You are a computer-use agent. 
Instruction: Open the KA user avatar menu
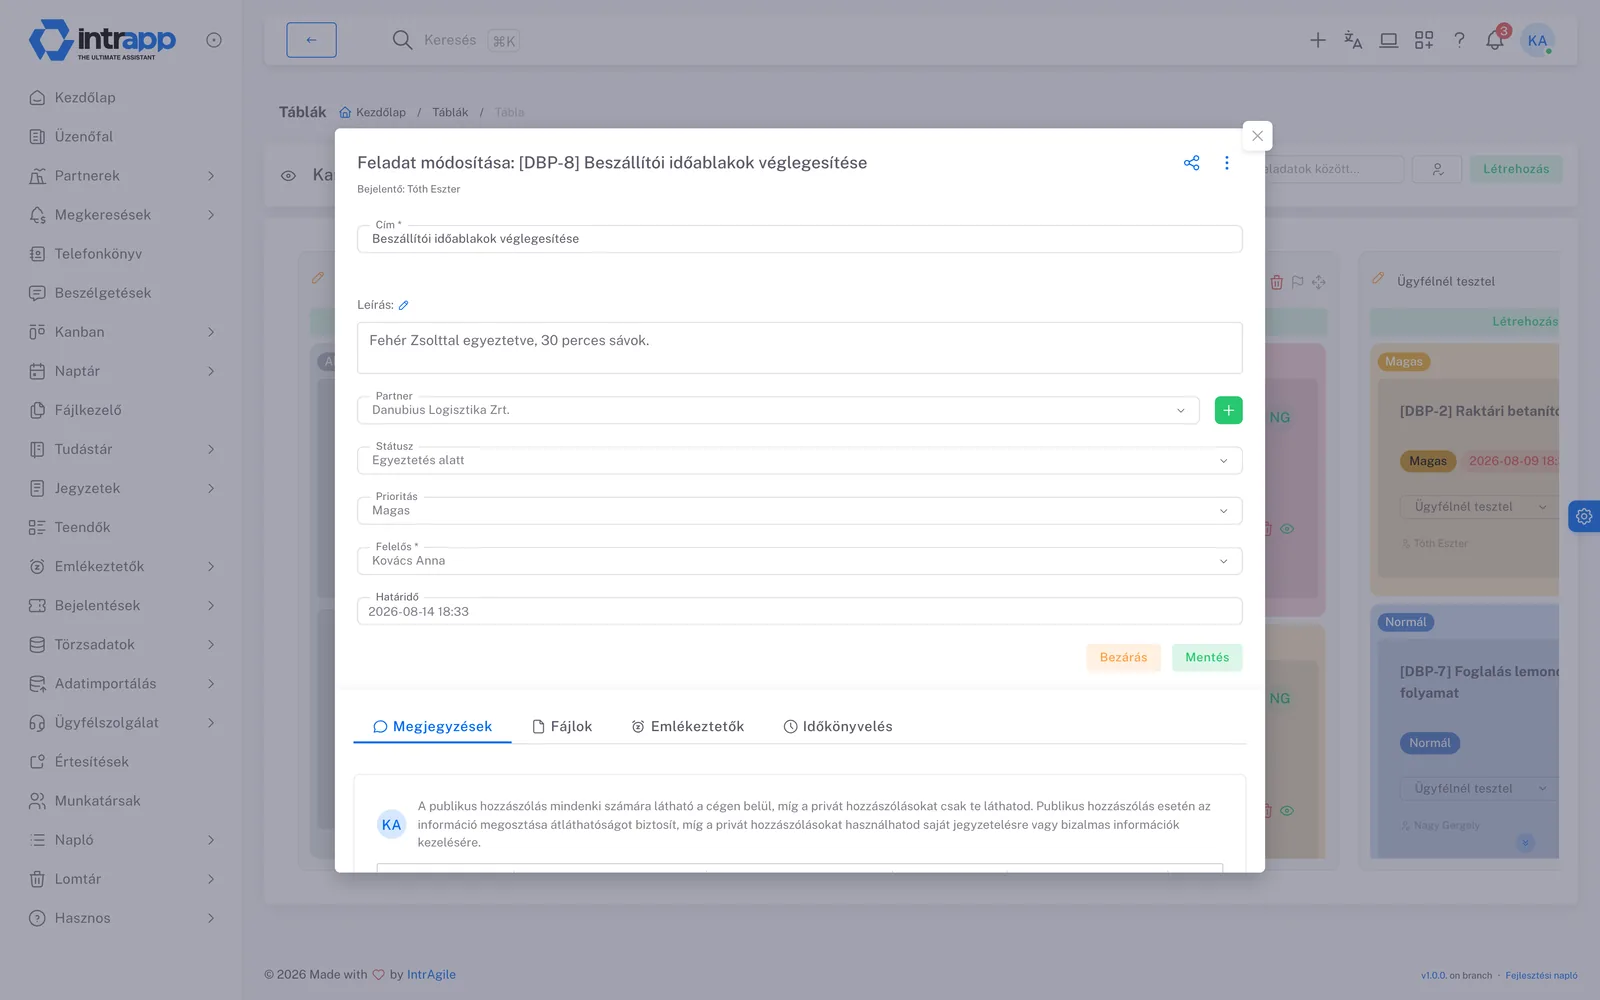click(1537, 40)
